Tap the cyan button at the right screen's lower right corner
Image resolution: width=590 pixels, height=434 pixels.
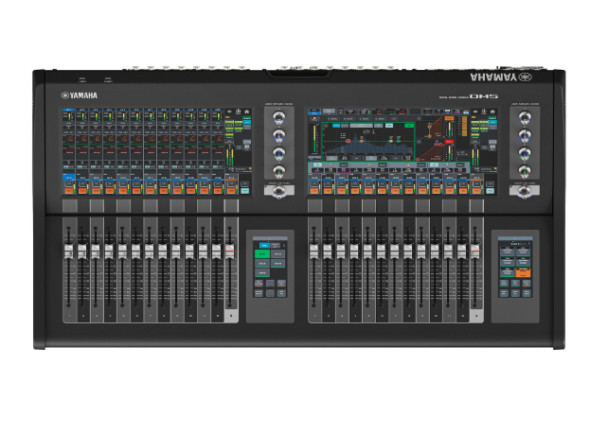pyautogui.click(x=490, y=191)
